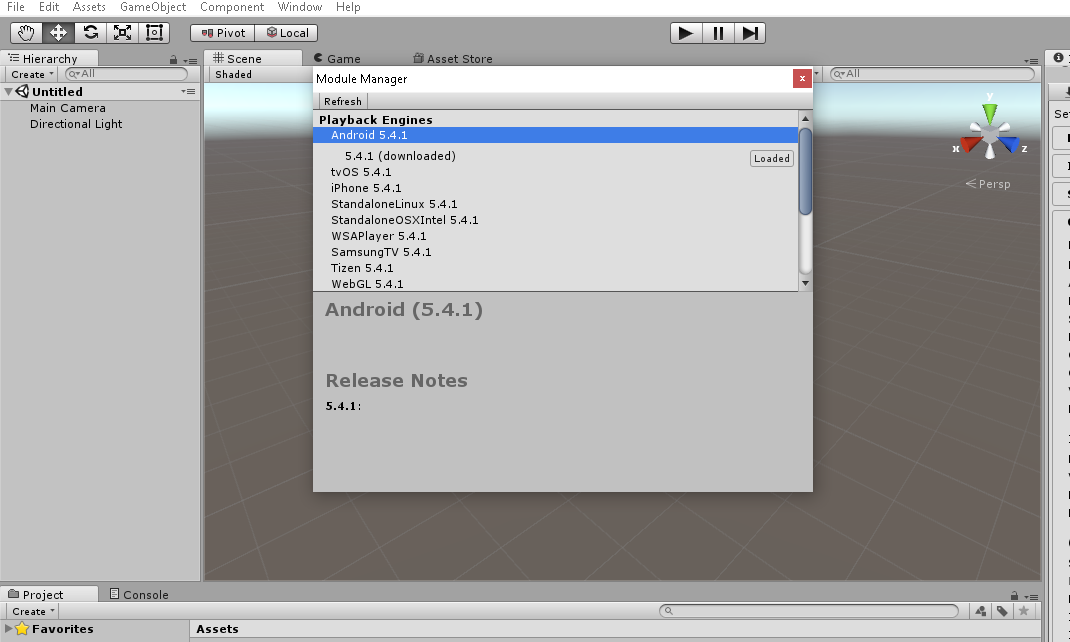Open the Component menu
Screen dimensions: 1070x642
coord(231,7)
